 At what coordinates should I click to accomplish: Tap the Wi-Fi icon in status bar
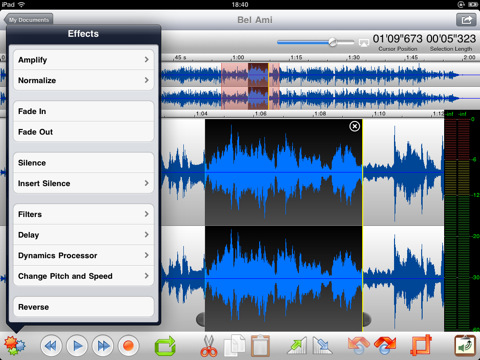tap(22, 4)
